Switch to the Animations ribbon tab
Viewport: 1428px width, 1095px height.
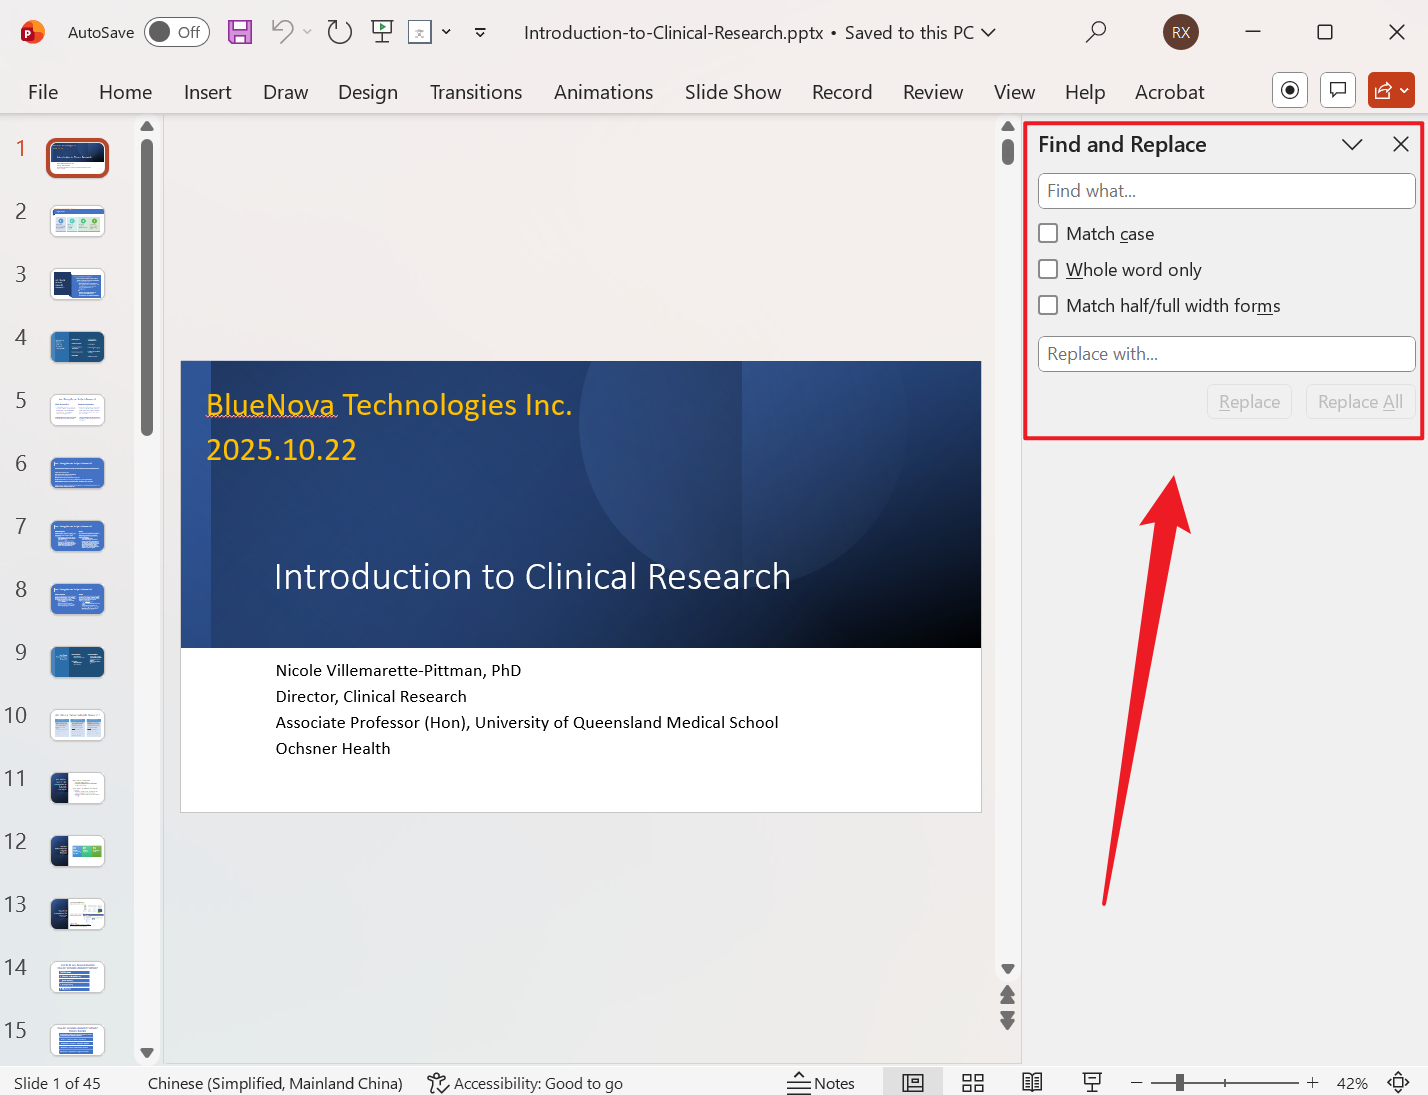point(603,91)
